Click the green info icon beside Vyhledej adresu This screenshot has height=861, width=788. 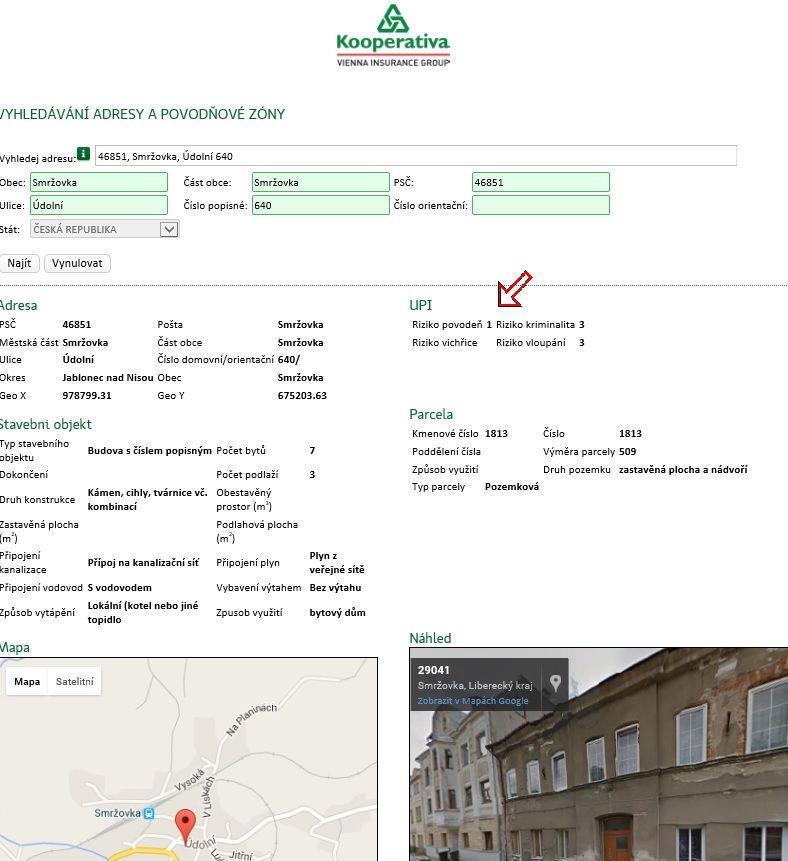(x=83, y=154)
